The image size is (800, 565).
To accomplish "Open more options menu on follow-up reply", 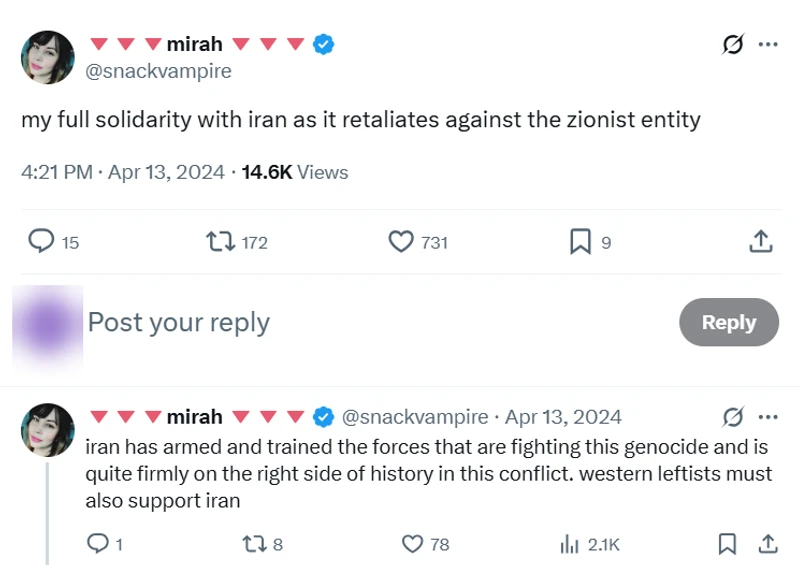I will [x=768, y=416].
